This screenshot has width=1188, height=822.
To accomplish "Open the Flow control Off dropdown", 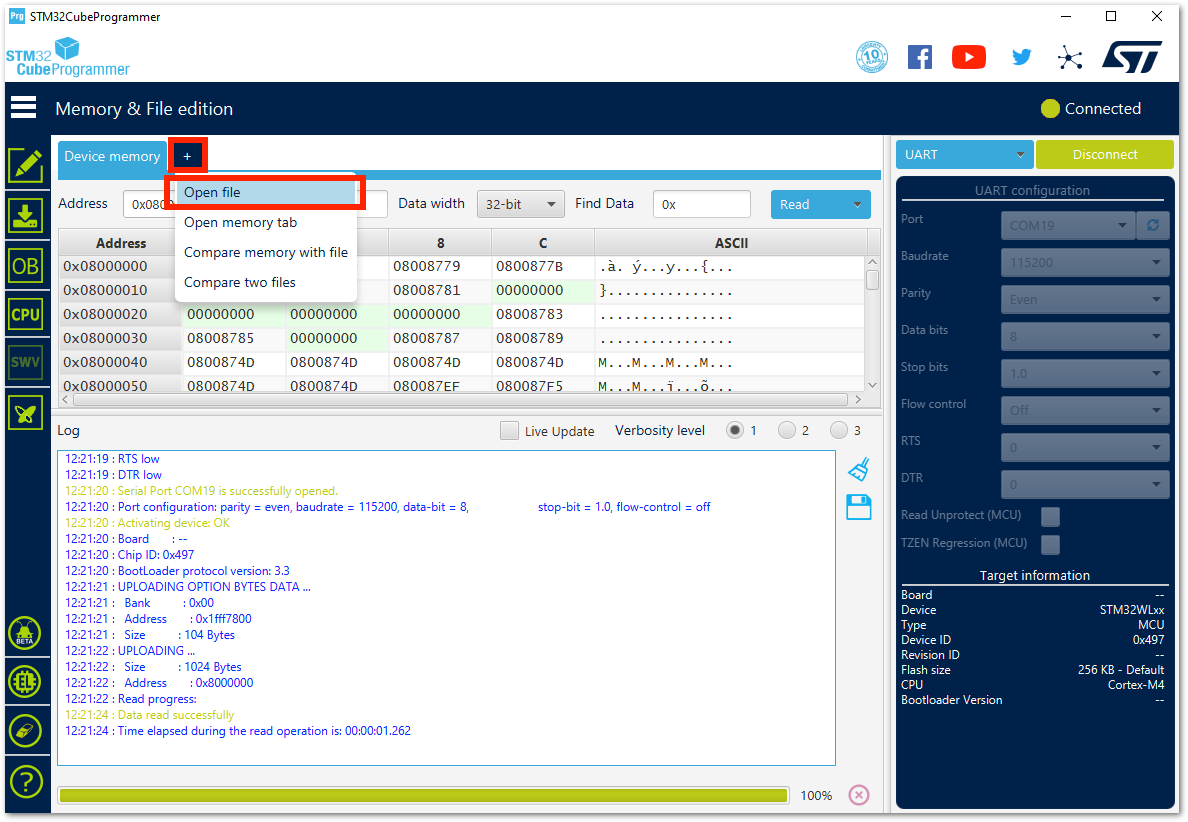I will coord(1084,410).
